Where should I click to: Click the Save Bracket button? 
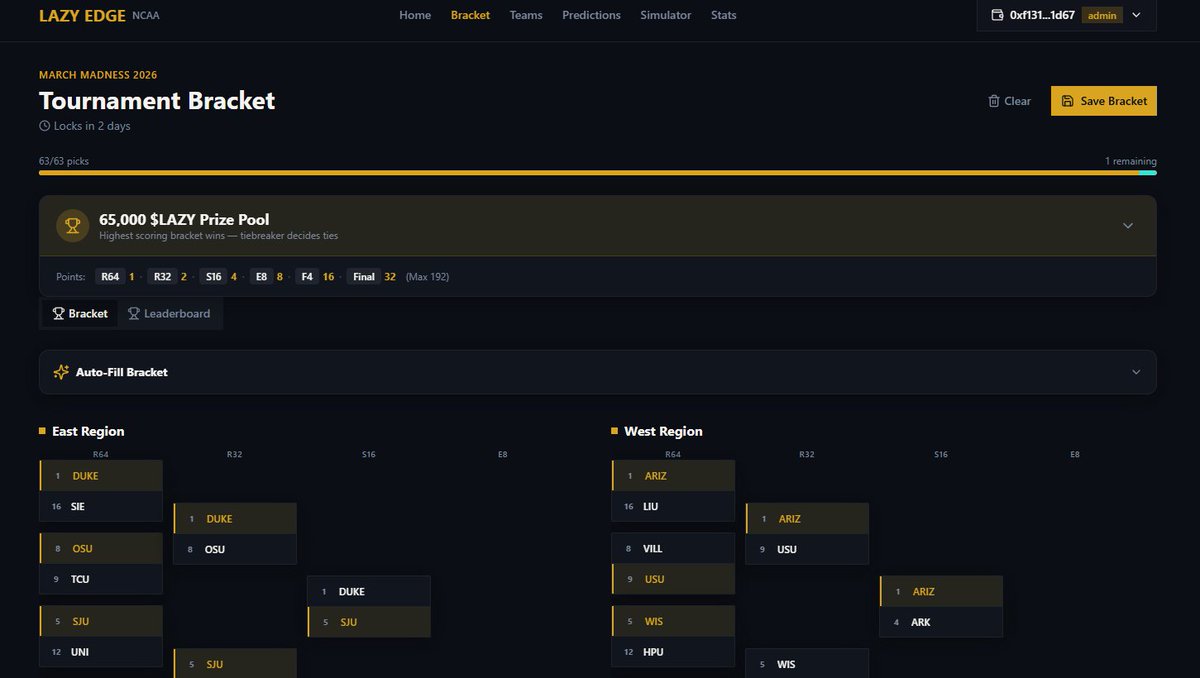[x=1104, y=101]
